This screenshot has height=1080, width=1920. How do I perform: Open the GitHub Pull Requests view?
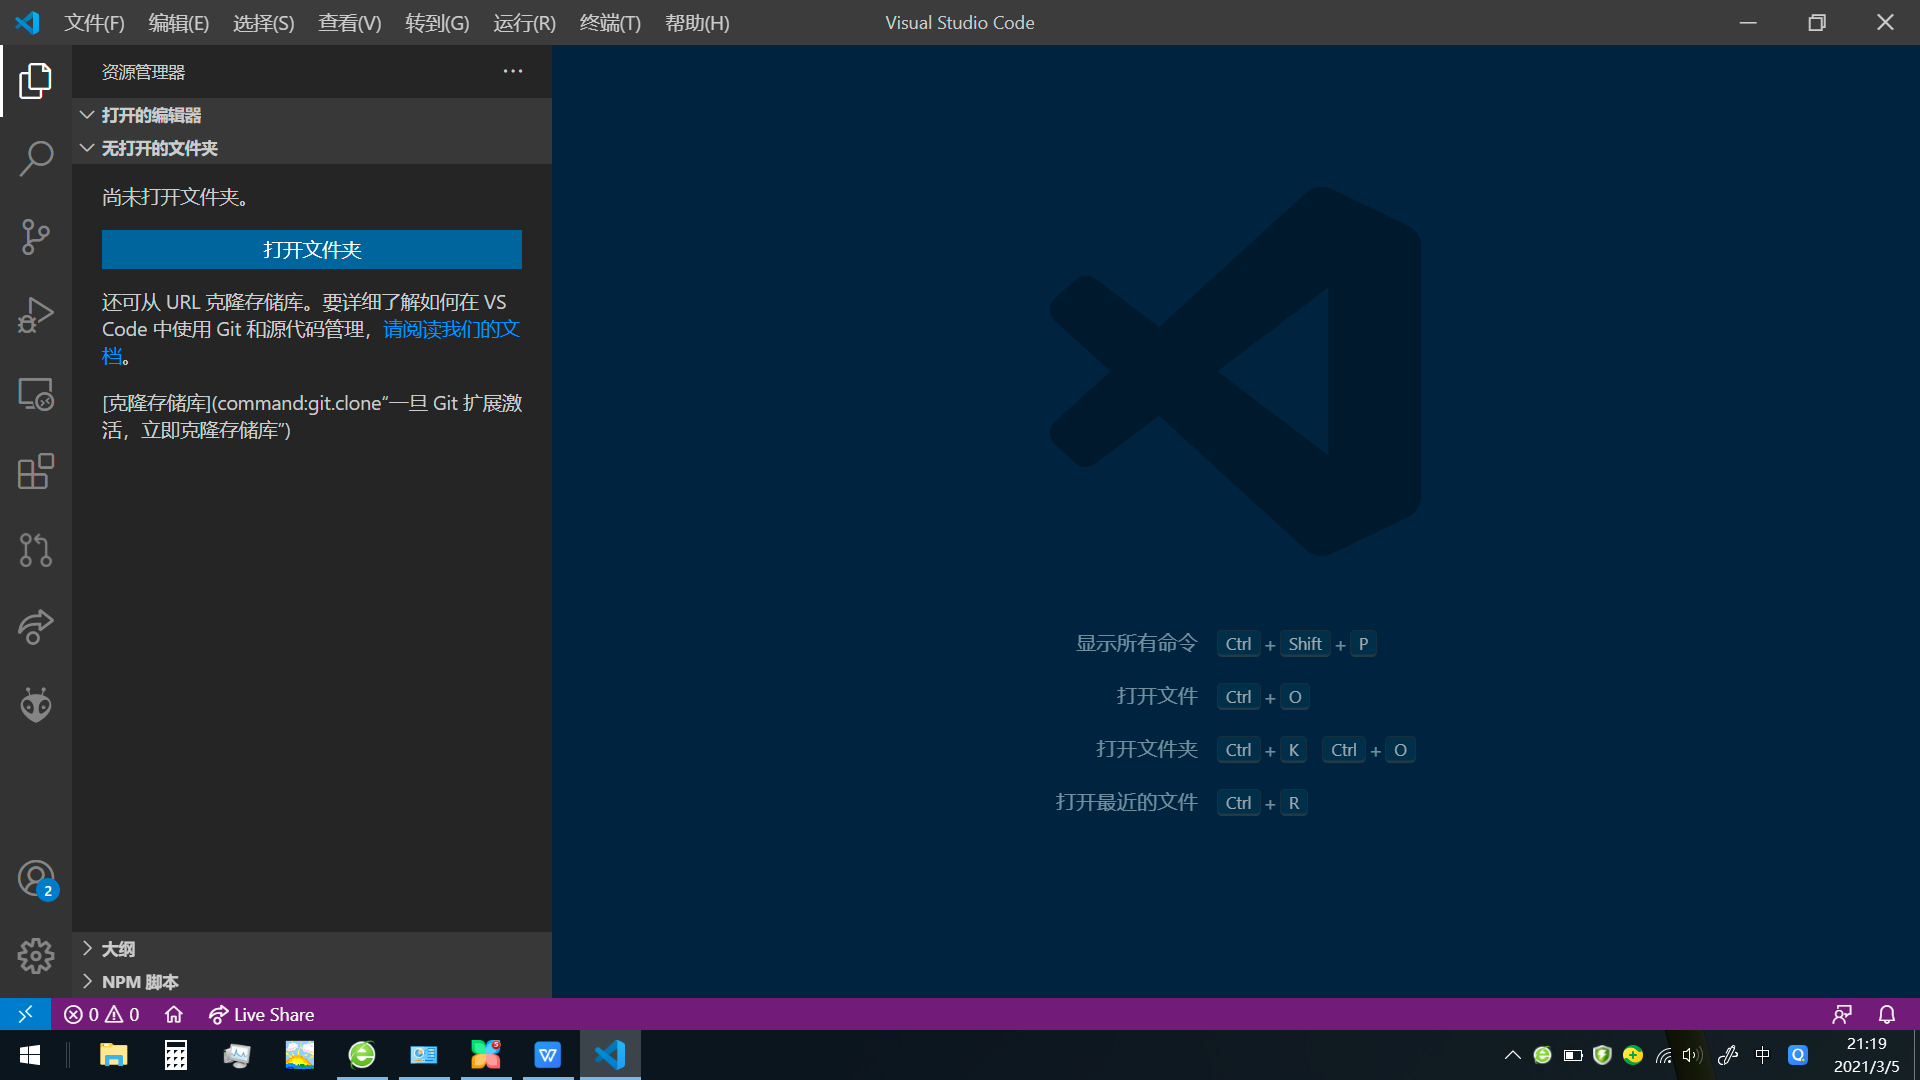click(36, 550)
